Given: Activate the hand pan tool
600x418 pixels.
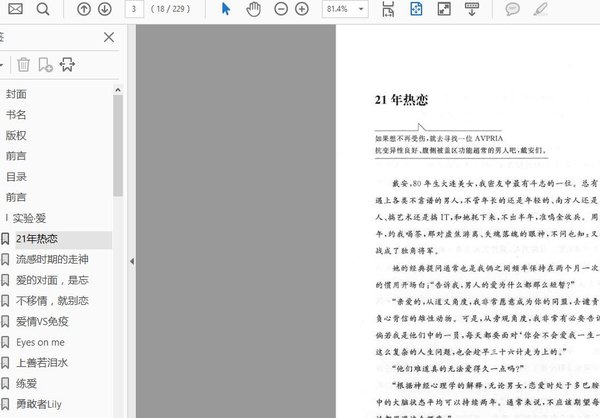Looking at the screenshot, I should coord(253,9).
